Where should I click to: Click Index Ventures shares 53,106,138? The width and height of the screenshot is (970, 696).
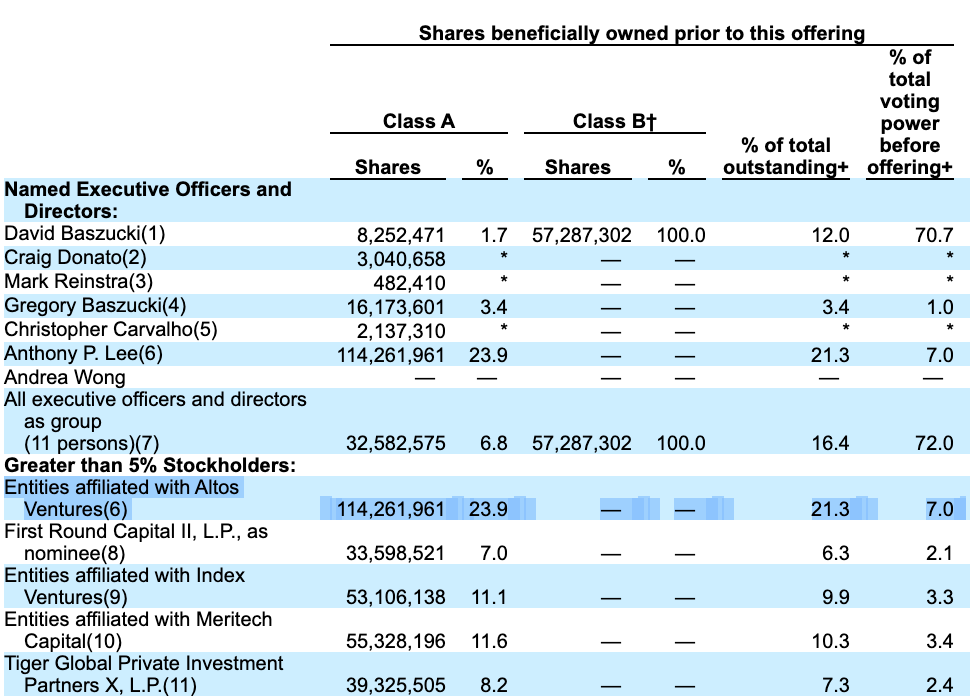(395, 598)
